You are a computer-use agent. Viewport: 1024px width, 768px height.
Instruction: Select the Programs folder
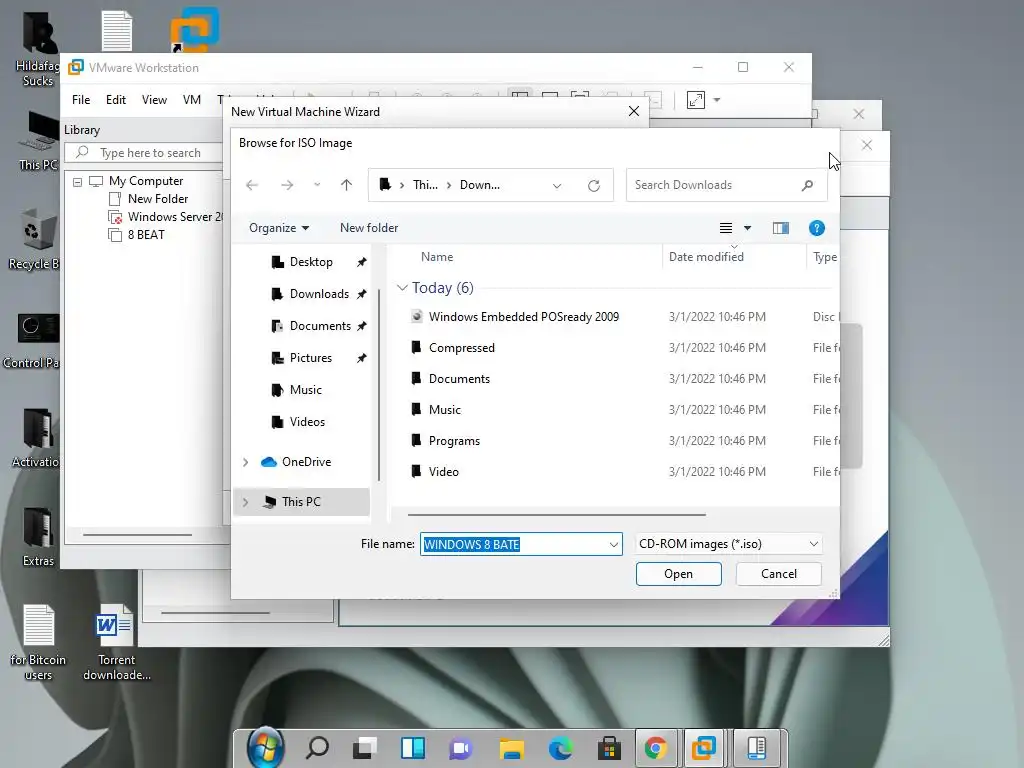454,441
